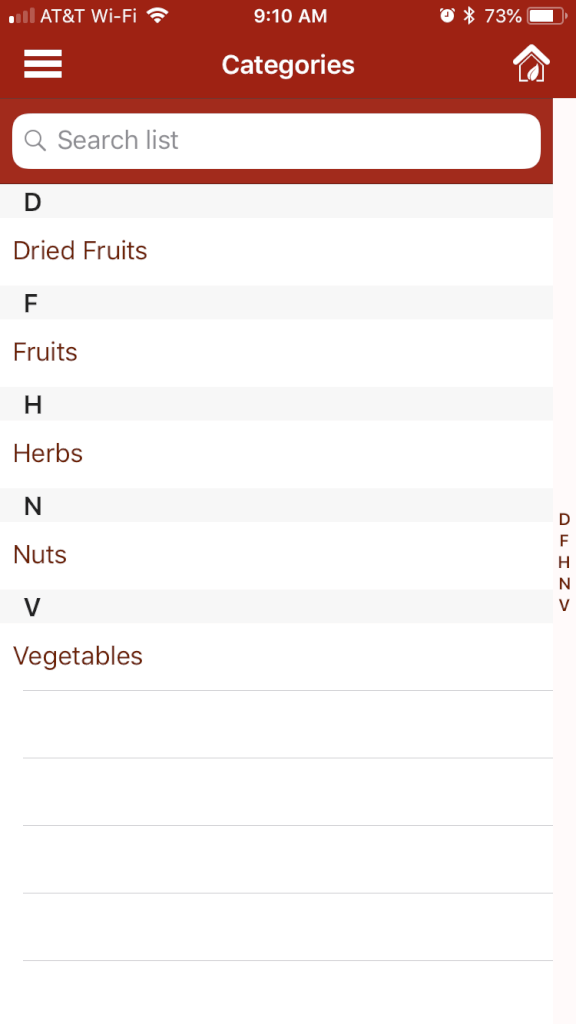Select the Nuts category
Viewport: 576px width, 1024px height.
(276, 555)
